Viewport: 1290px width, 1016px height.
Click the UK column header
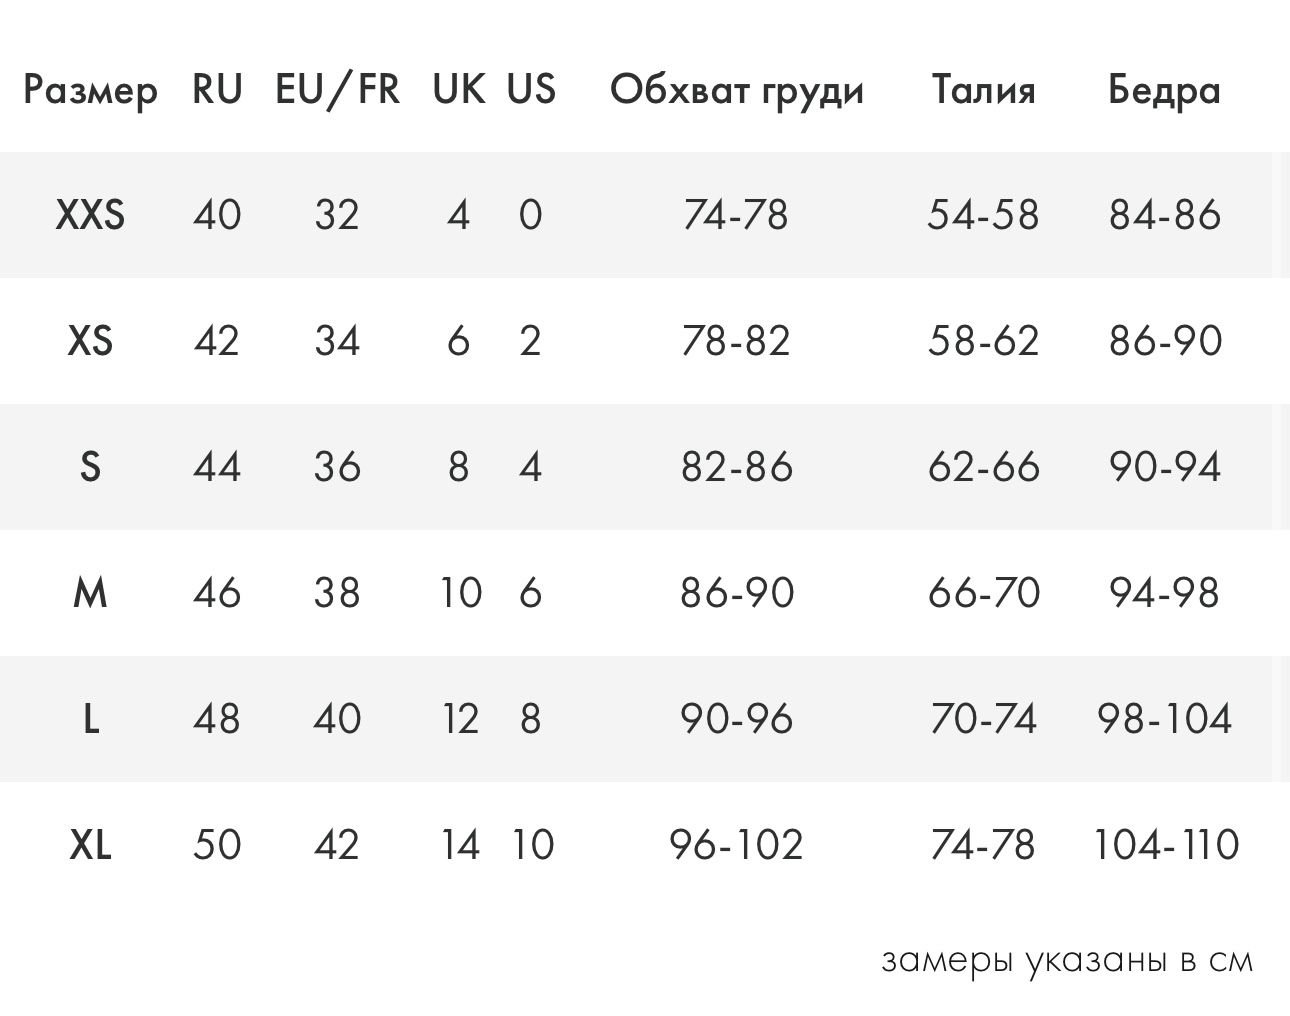pyautogui.click(x=458, y=91)
